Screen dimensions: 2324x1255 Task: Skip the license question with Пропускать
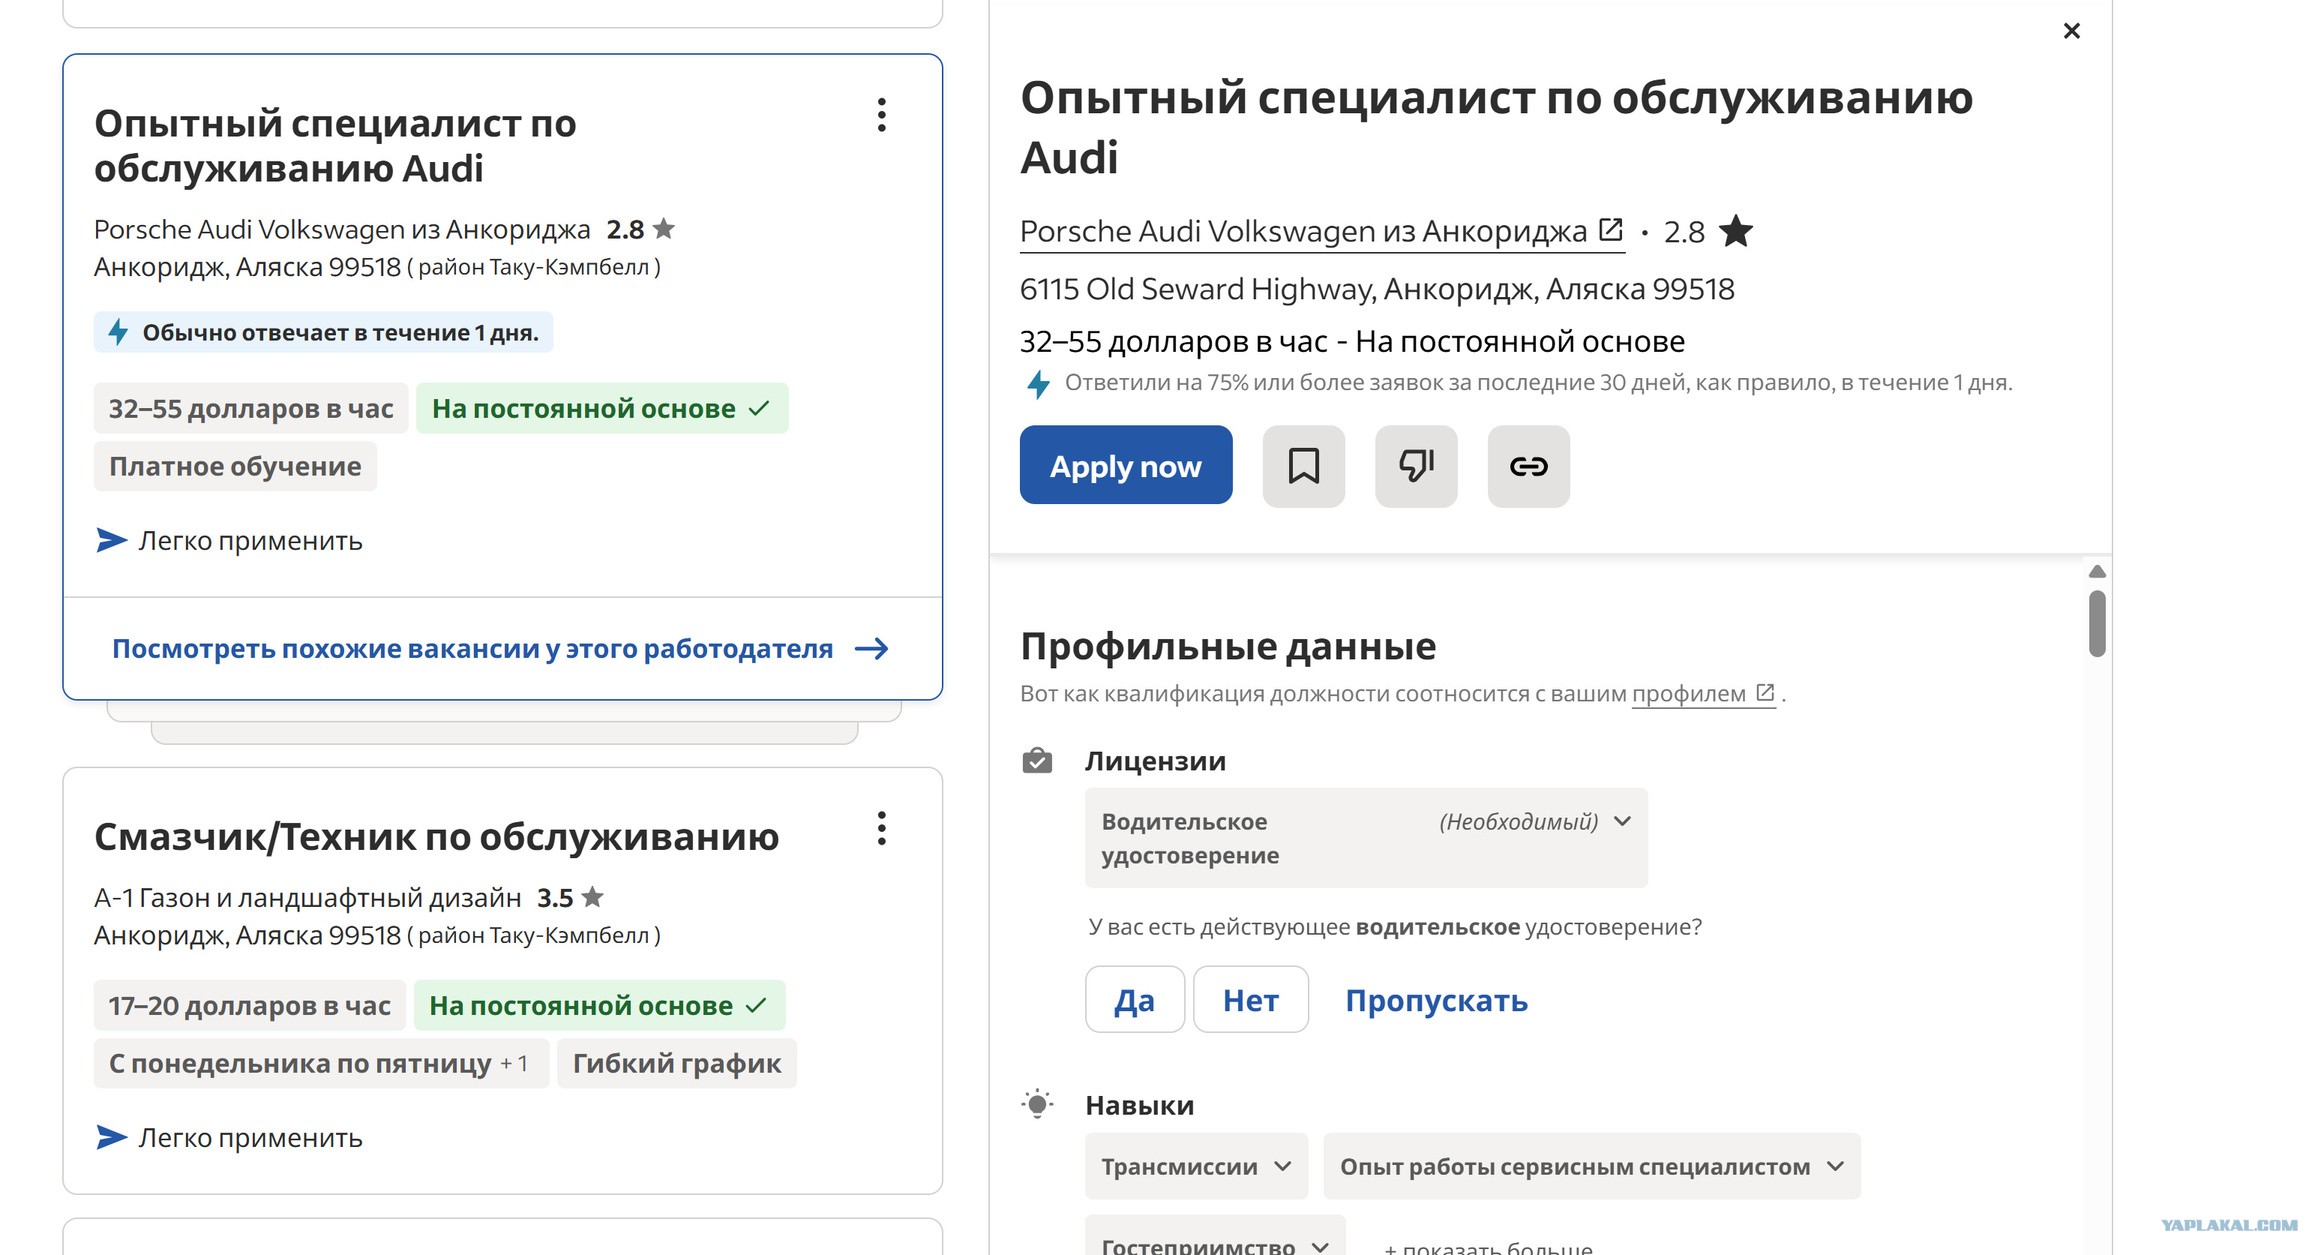(1436, 1000)
